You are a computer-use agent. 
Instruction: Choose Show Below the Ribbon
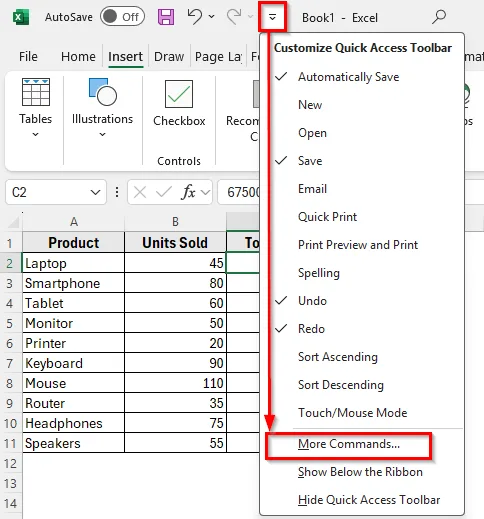362,472
